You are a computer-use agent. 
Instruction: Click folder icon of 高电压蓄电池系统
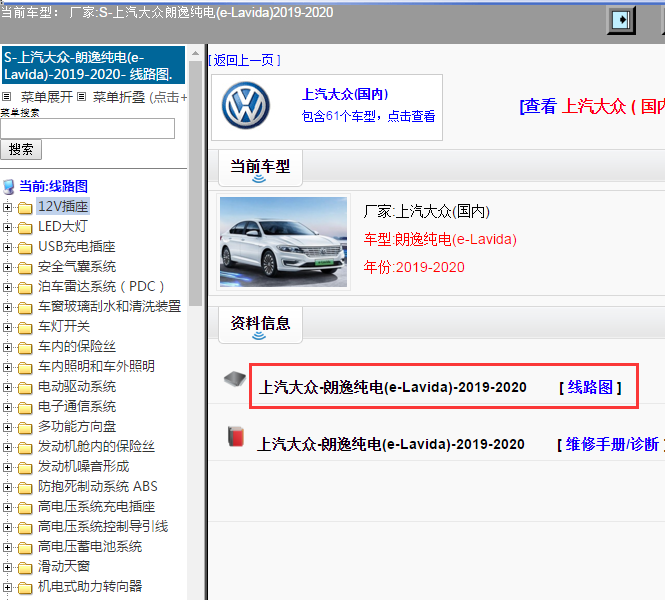25,548
